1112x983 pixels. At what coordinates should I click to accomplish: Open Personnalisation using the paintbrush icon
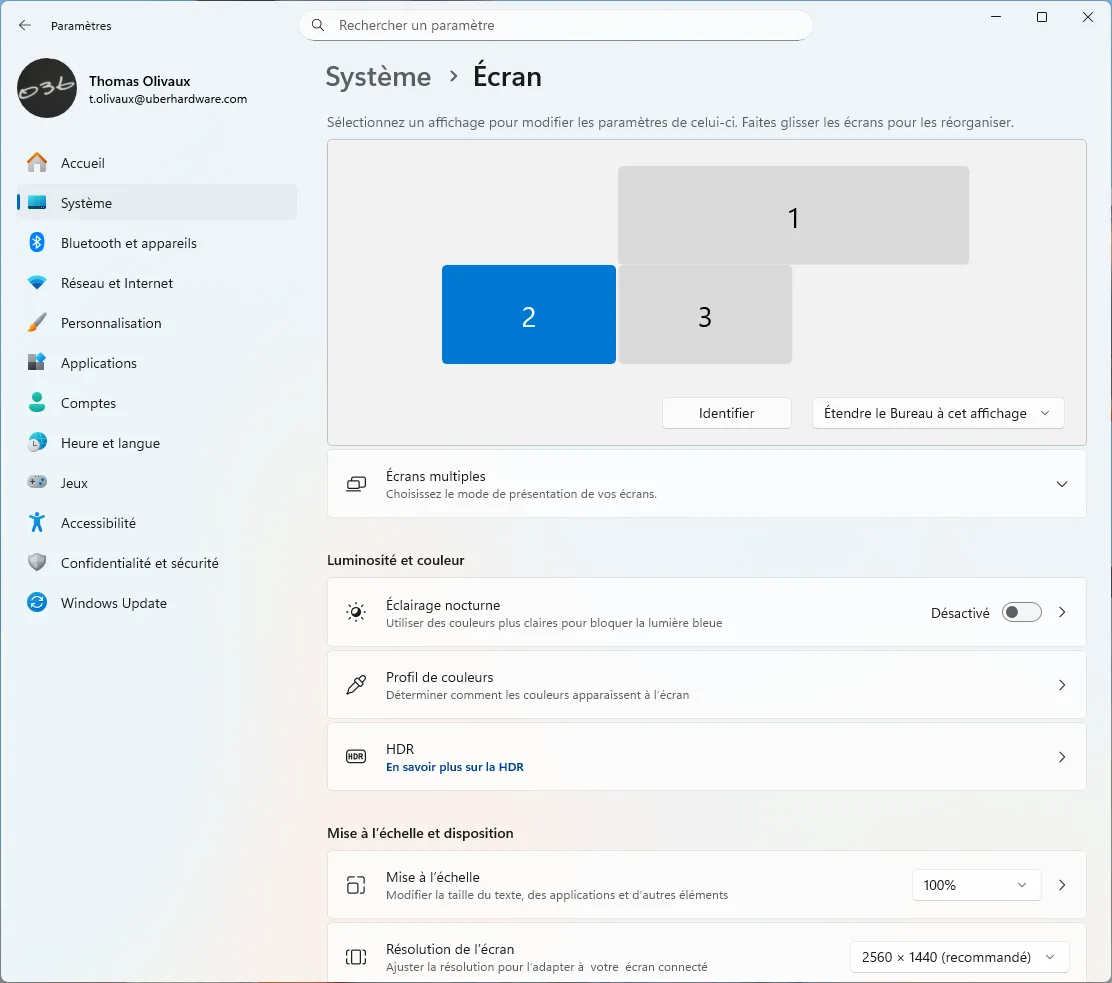click(37, 323)
